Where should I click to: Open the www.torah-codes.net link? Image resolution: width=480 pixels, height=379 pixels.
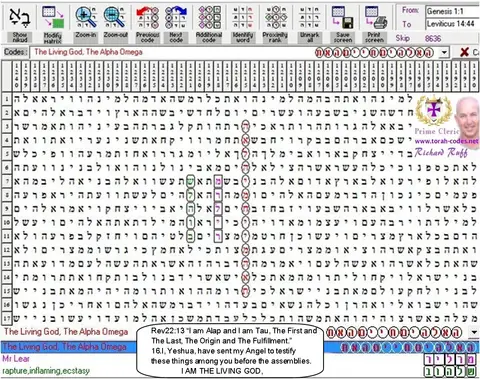pyautogui.click(x=447, y=141)
